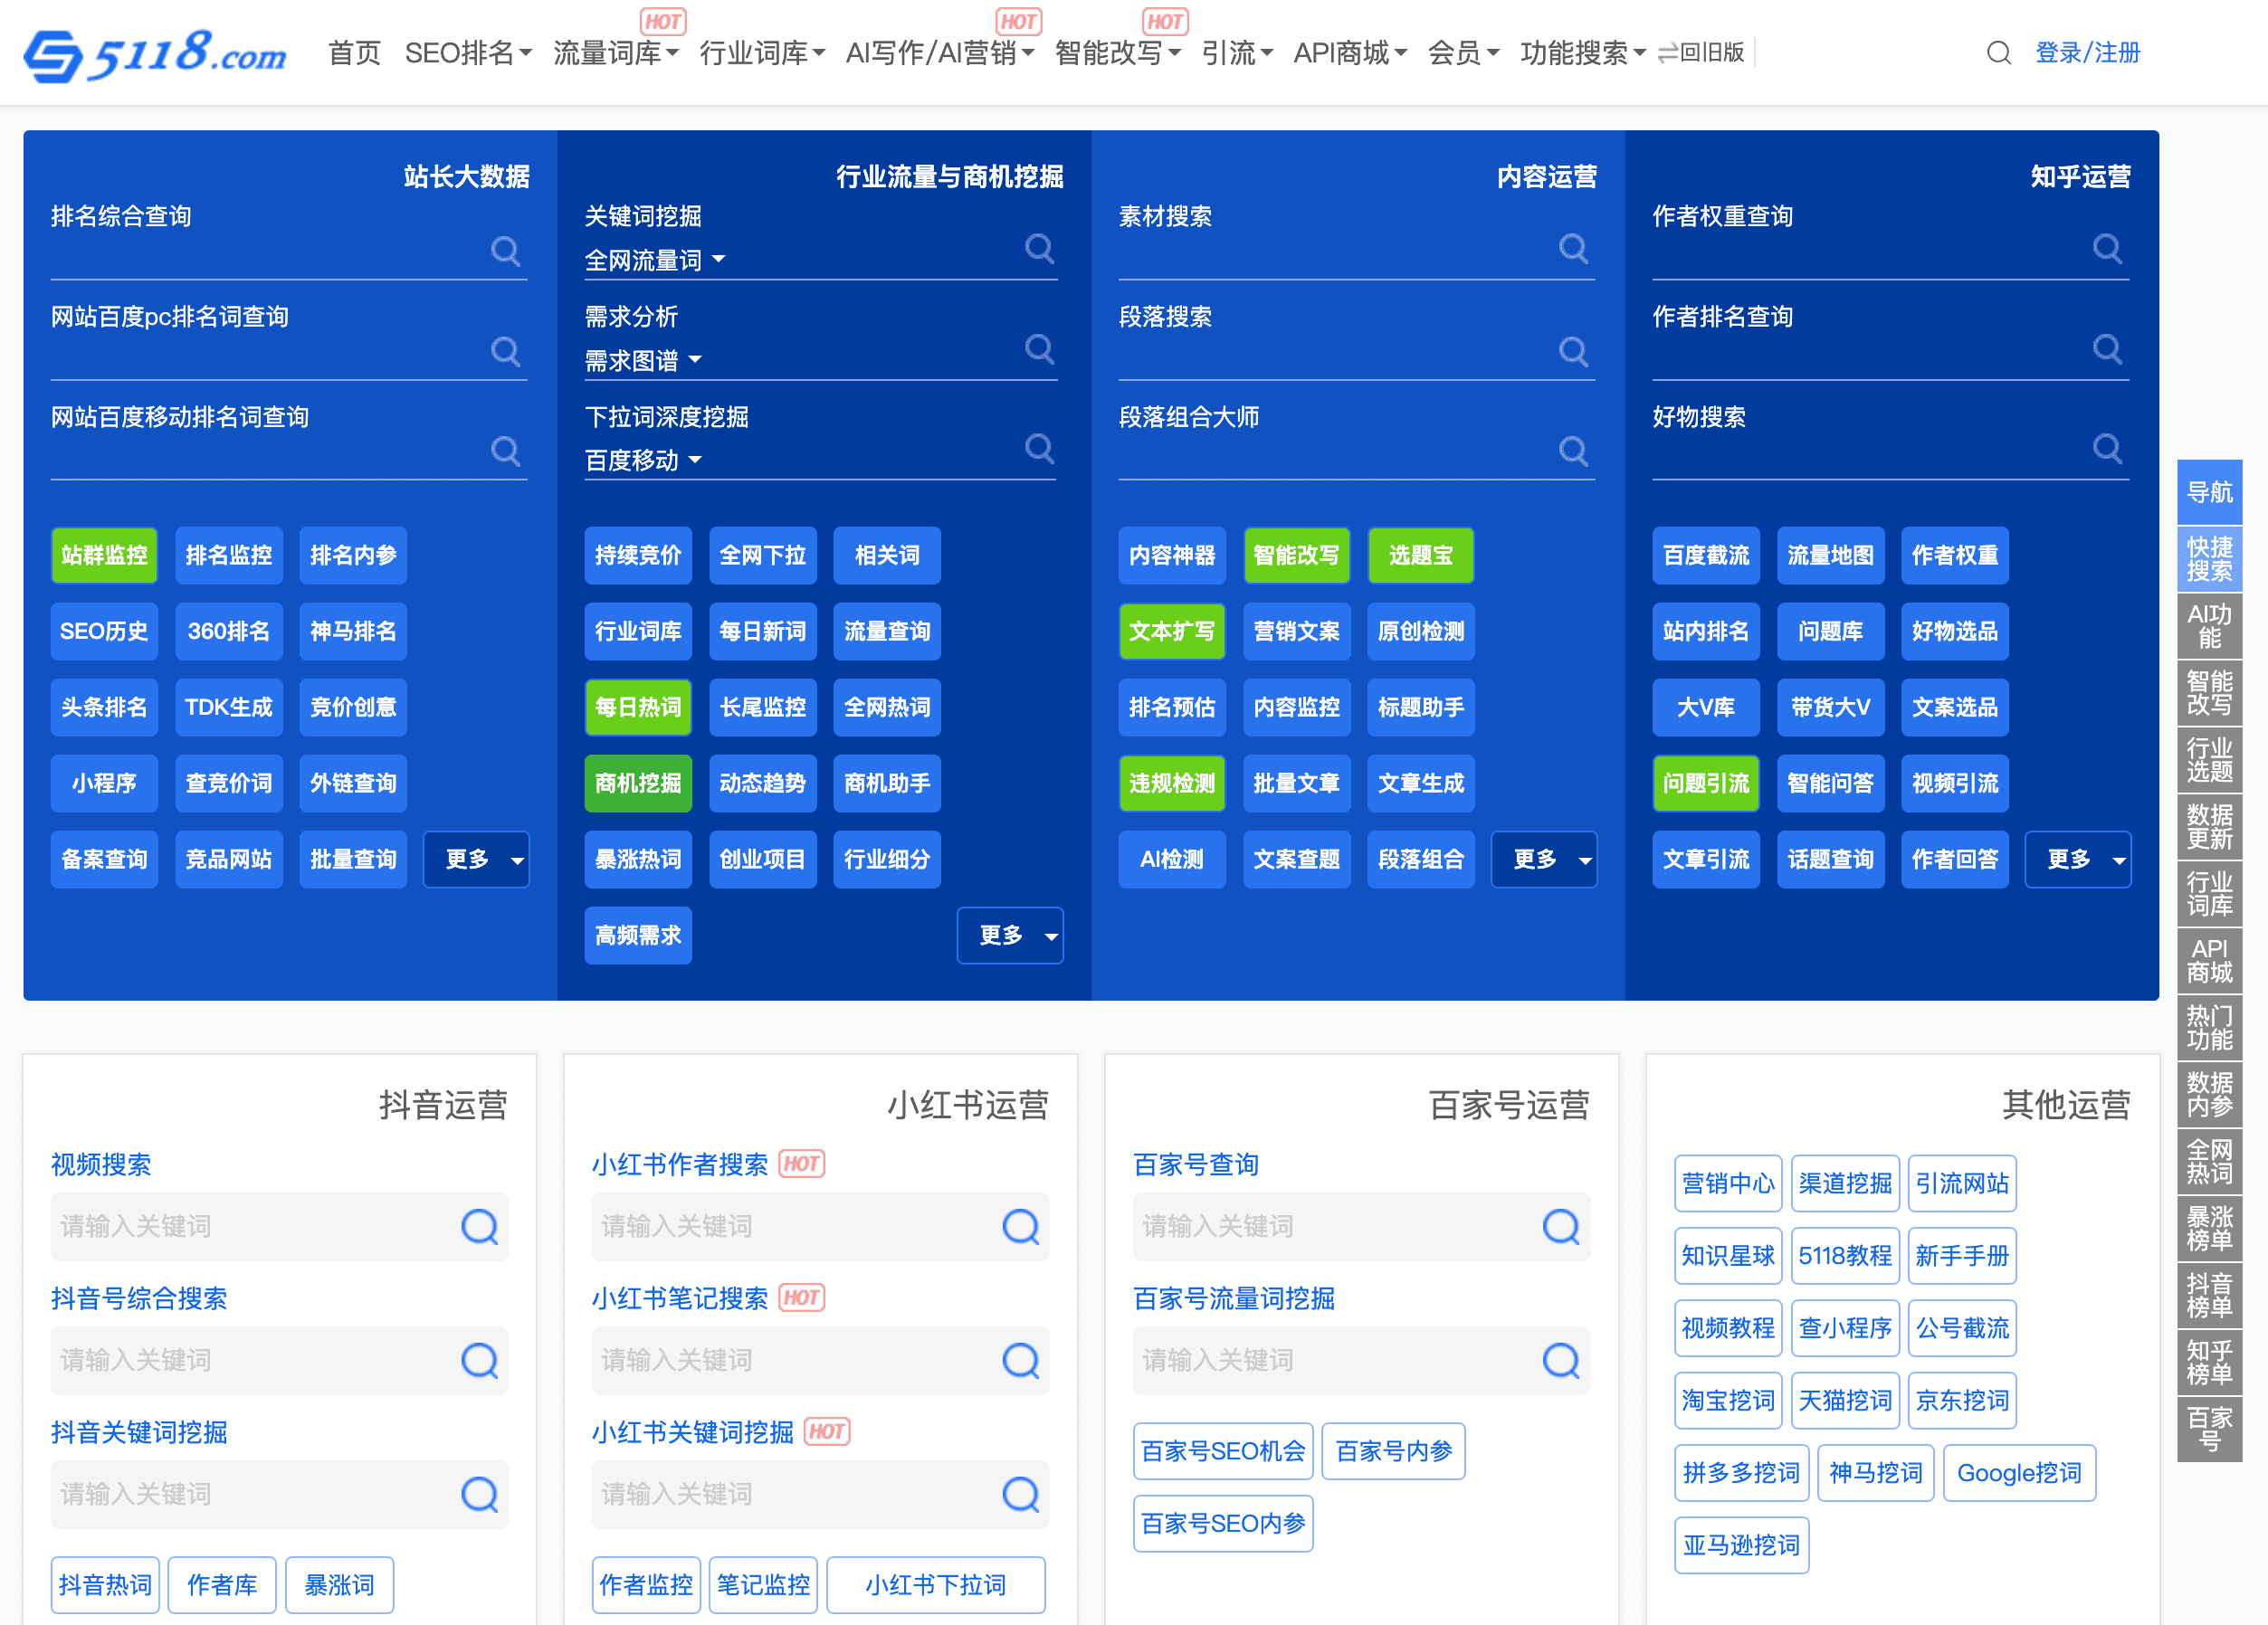The height and width of the screenshot is (1625, 2268).
Task: Click the green 文本扩写 button
Action: pyautogui.click(x=1172, y=631)
